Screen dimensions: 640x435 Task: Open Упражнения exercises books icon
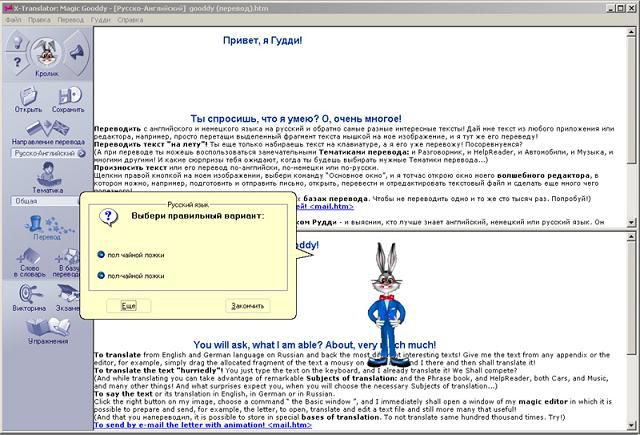point(44,328)
